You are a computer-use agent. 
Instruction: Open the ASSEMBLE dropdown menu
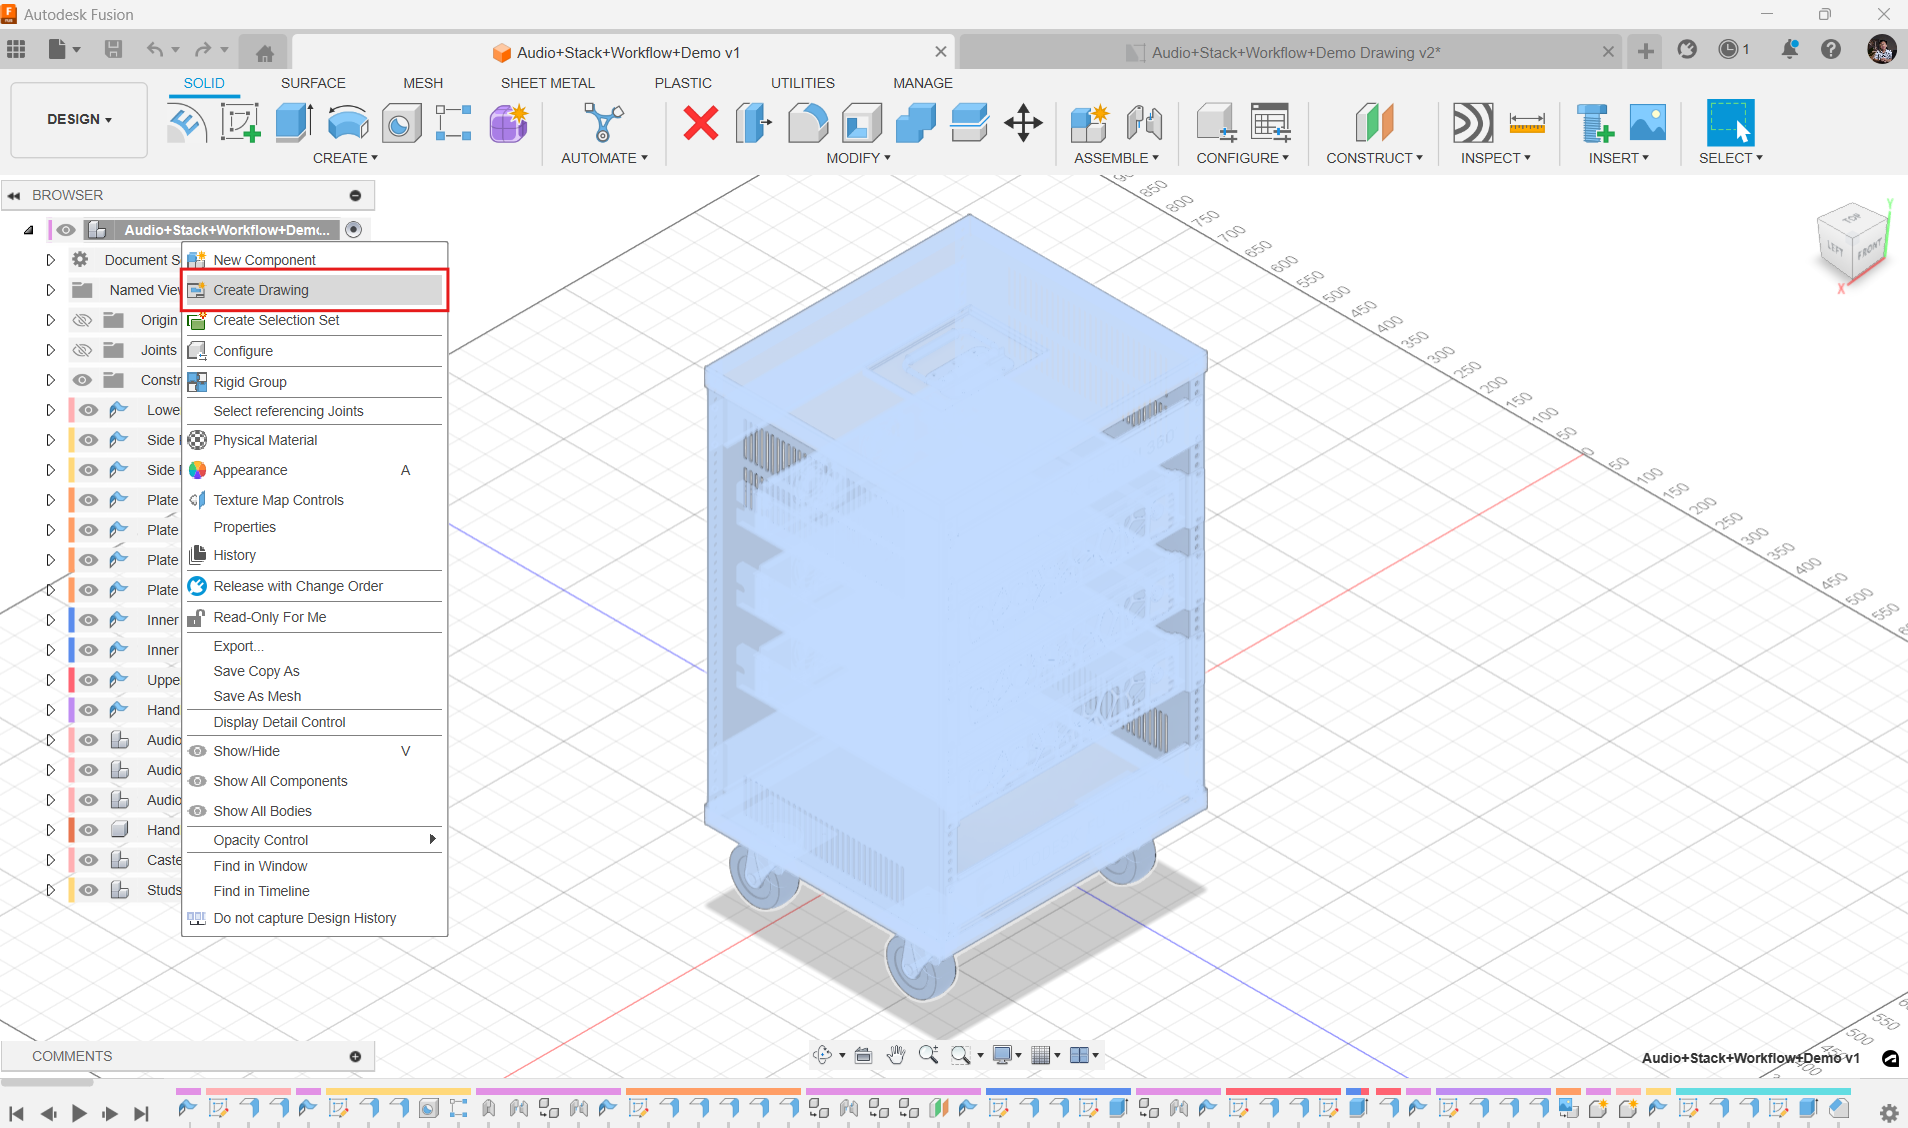tap(1116, 158)
